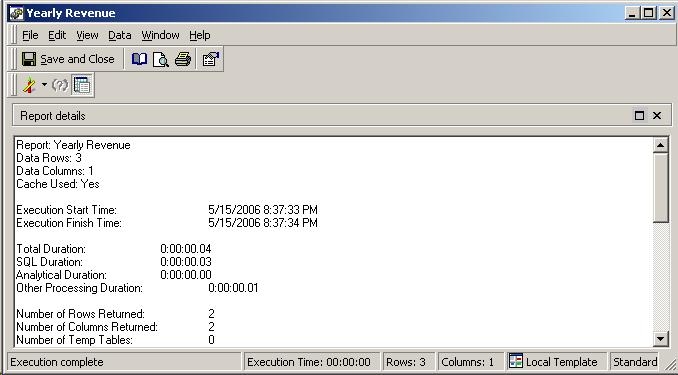Open print preview with the magnifier page icon
Viewport: 678px width, 375px height.
[x=161, y=59]
